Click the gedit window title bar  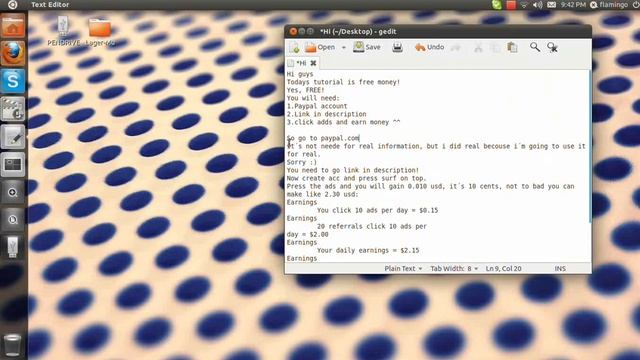tap(438, 31)
